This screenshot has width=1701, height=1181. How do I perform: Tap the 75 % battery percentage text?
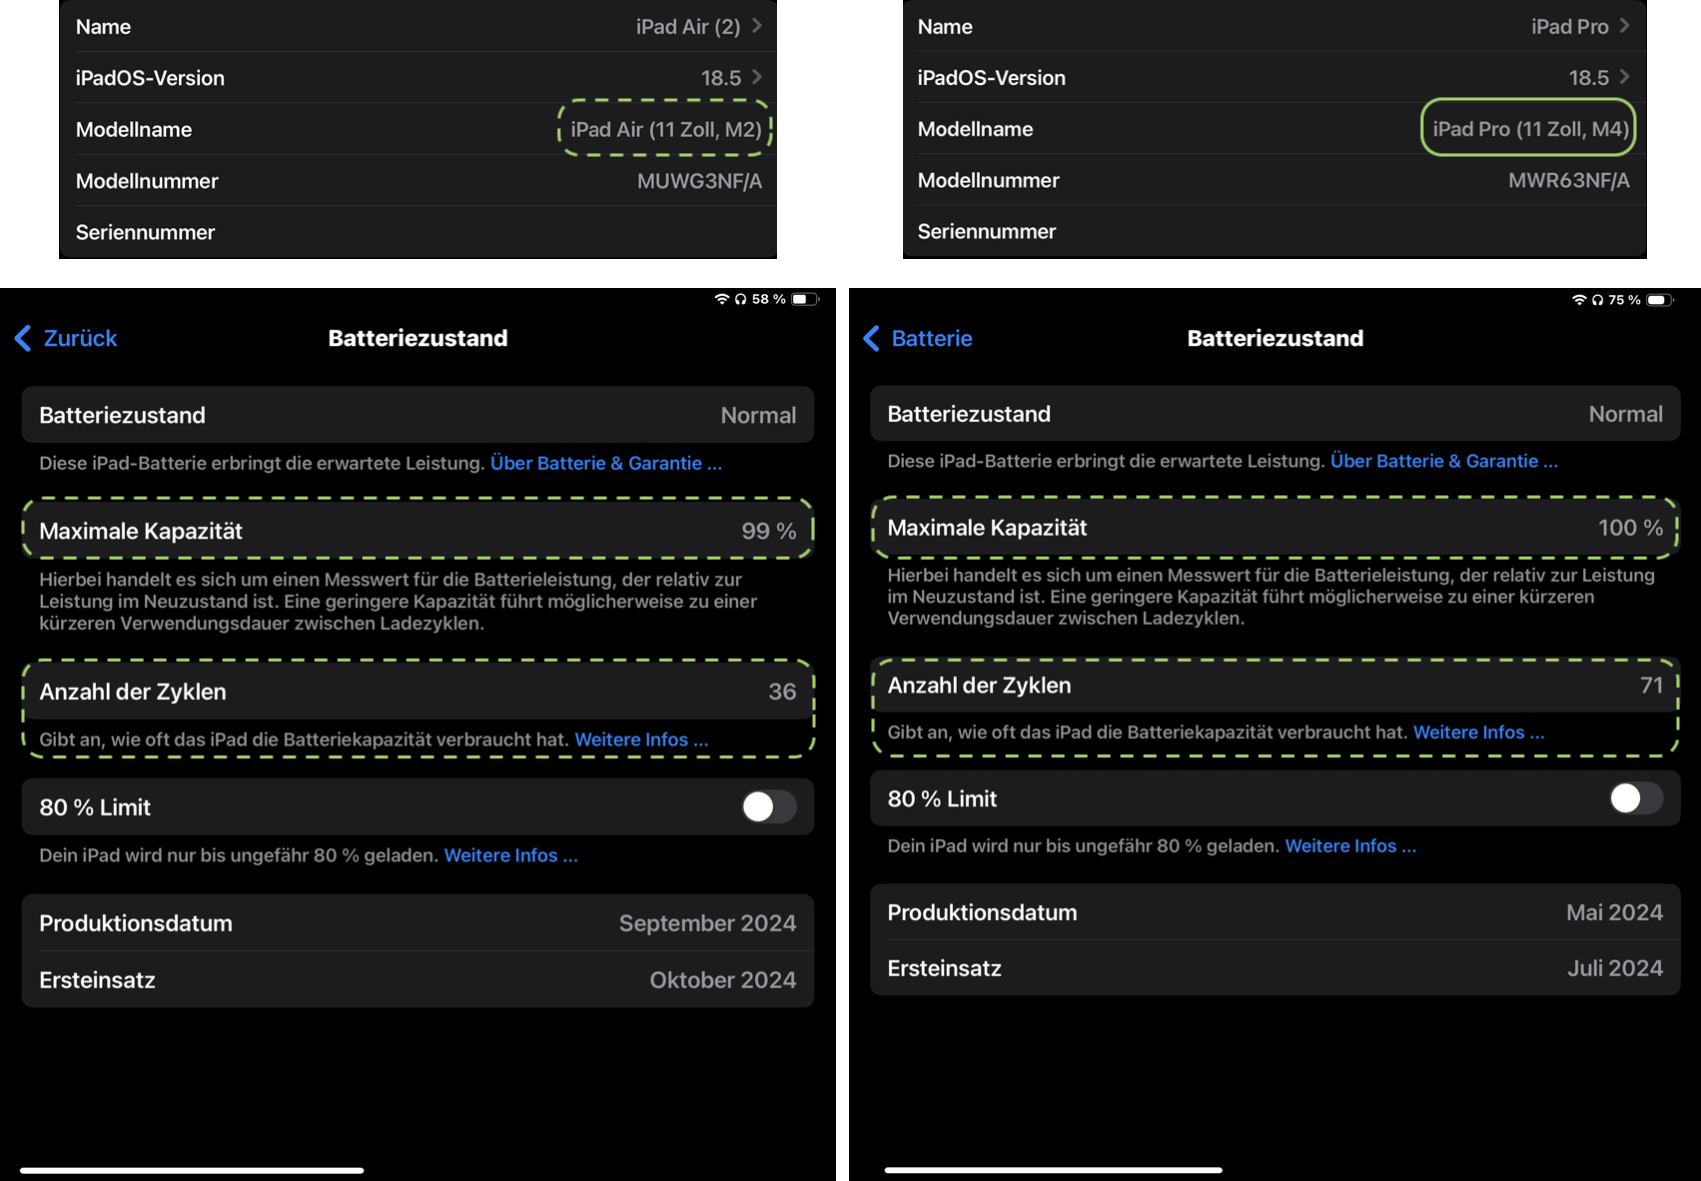(x=1625, y=300)
